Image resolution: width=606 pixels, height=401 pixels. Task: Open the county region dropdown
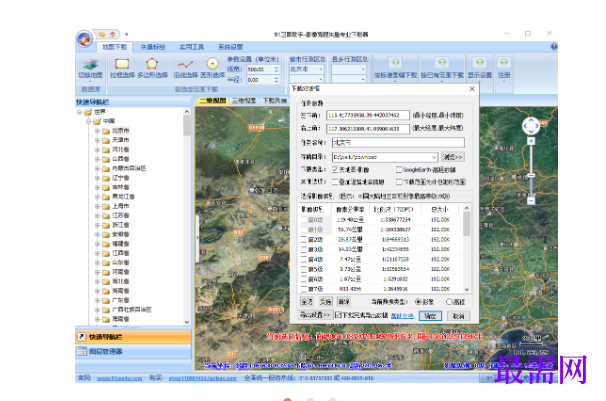[363, 69]
